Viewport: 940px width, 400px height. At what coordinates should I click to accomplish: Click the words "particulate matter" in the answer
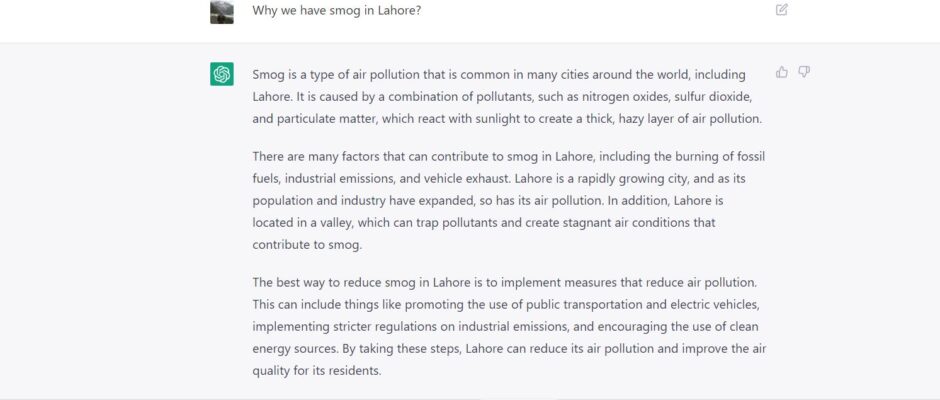328,119
